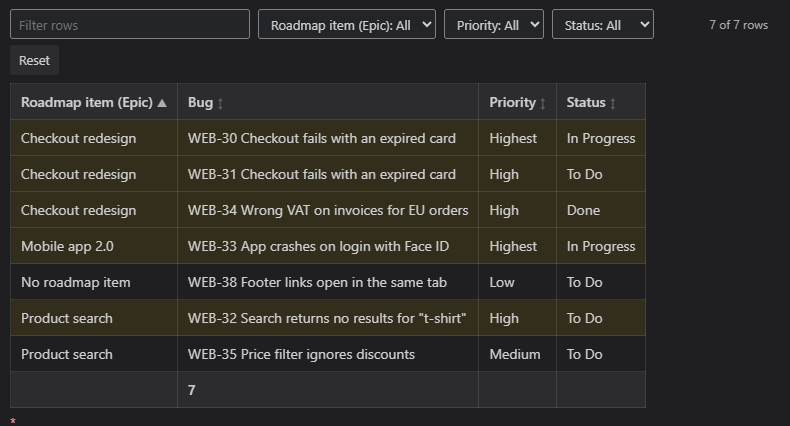Viewport: 790px width, 426px height.
Task: Open the Status: All dropdown
Action: point(603,24)
